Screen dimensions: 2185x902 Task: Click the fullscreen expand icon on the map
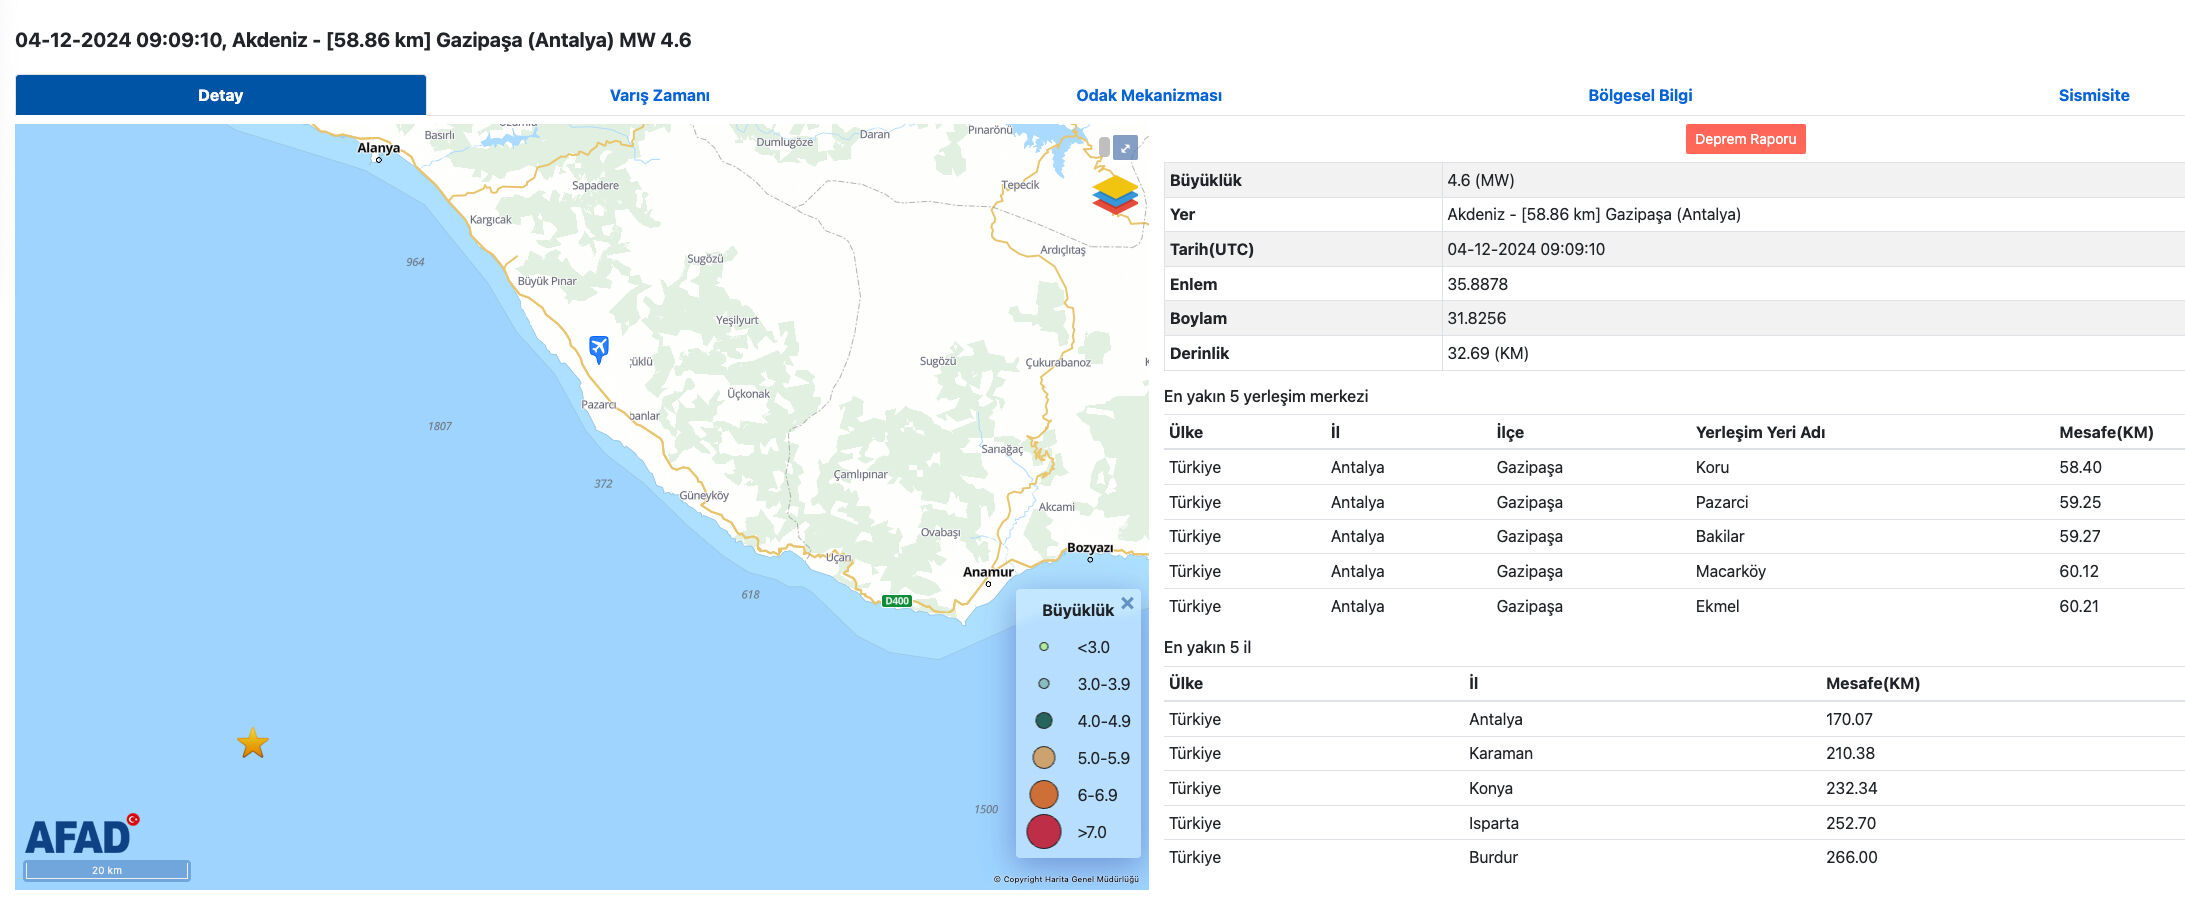pyautogui.click(x=1128, y=146)
